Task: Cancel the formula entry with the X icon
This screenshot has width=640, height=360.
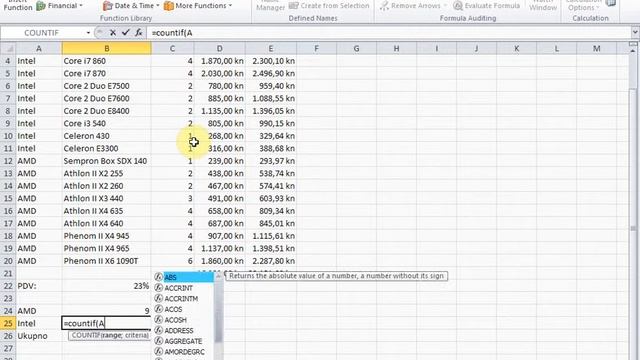Action: (113, 33)
